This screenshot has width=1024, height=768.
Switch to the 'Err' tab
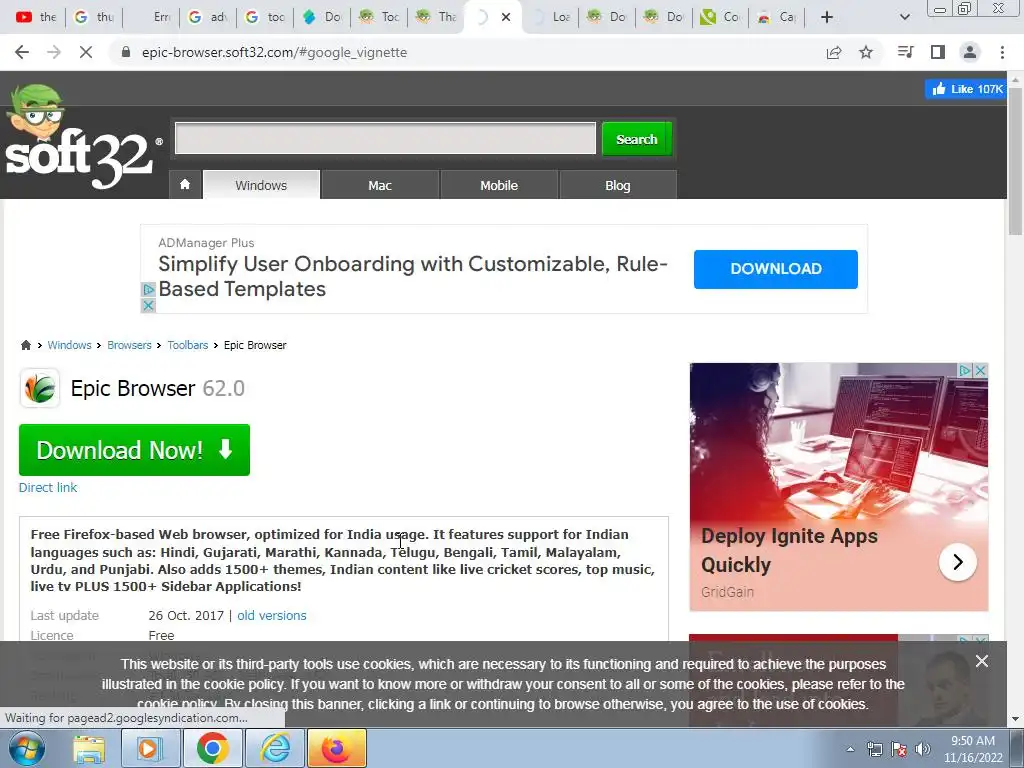(x=152, y=17)
